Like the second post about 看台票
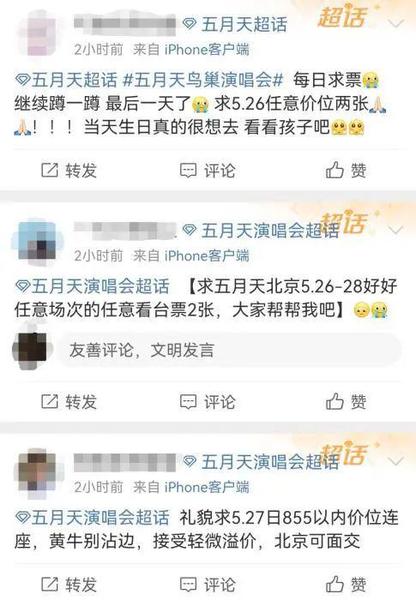 (x=346, y=402)
